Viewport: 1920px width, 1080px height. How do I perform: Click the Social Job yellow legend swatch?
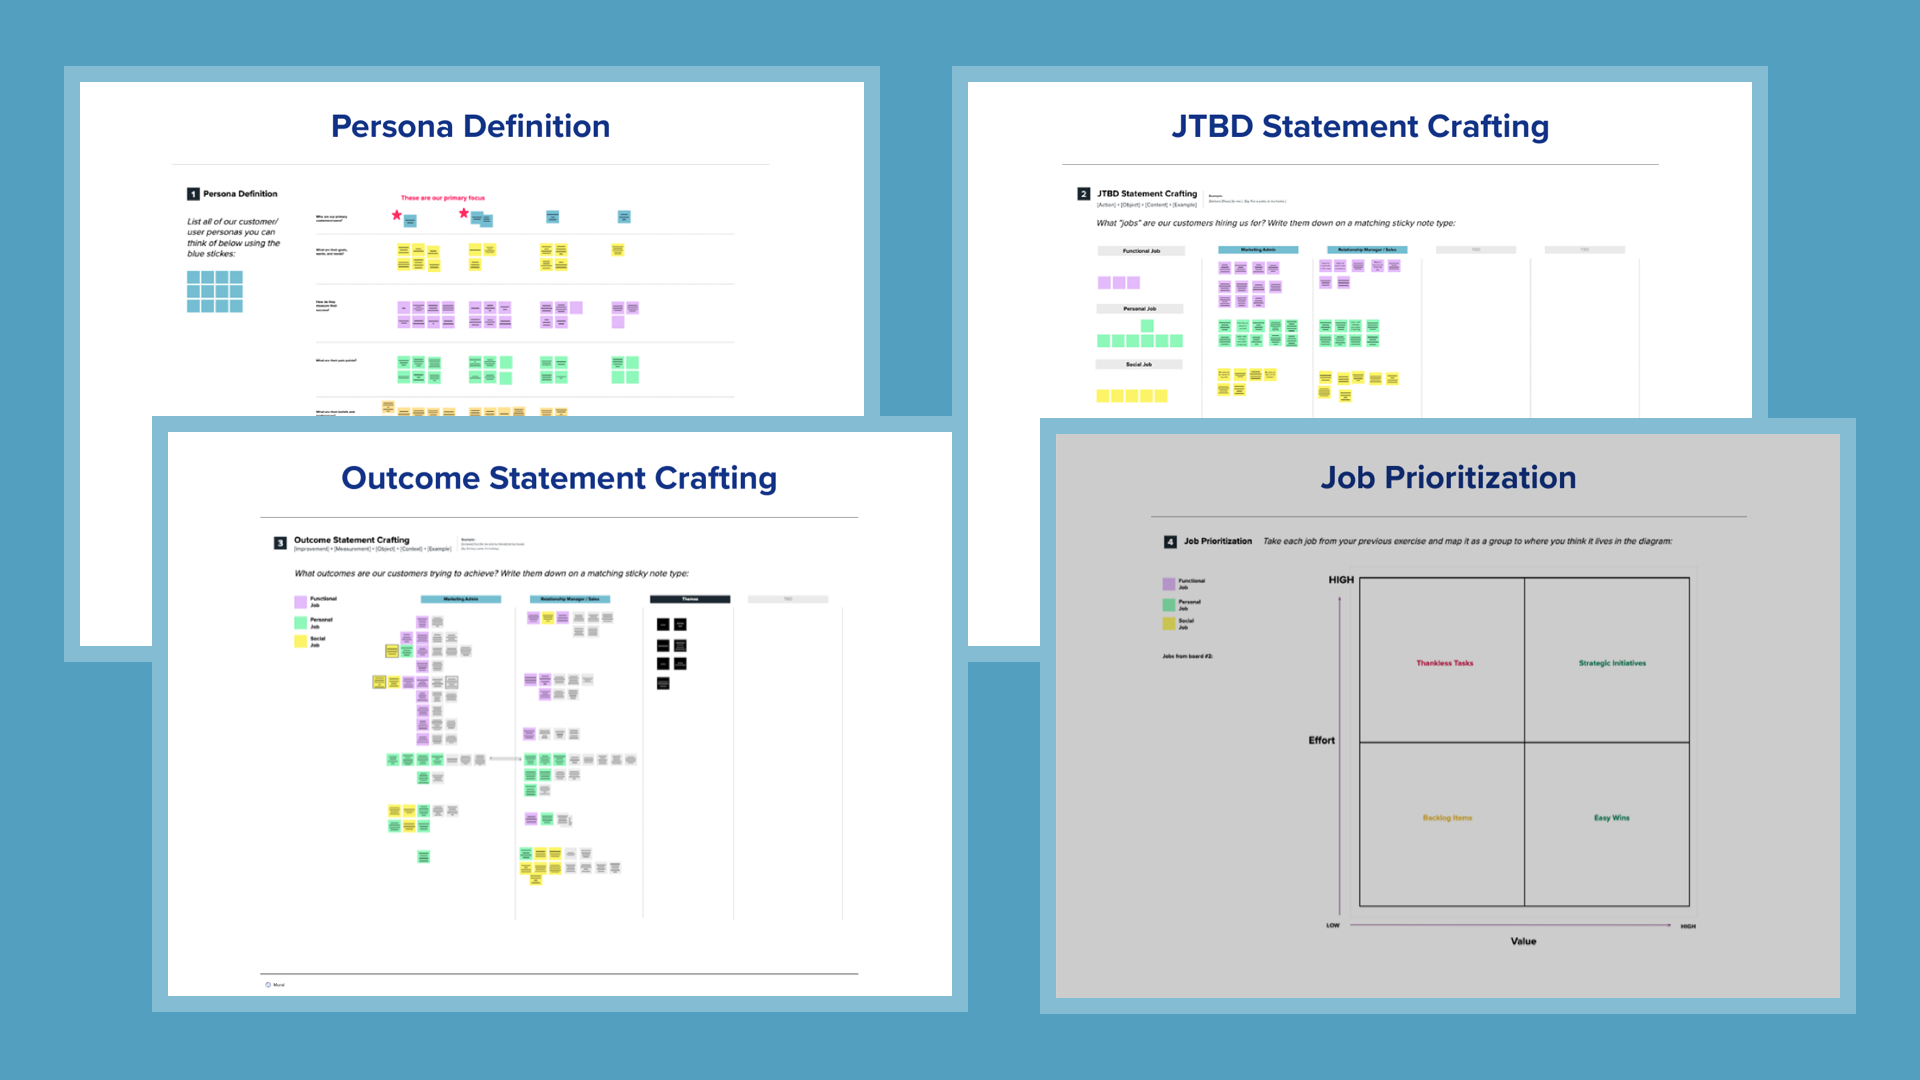click(300, 642)
